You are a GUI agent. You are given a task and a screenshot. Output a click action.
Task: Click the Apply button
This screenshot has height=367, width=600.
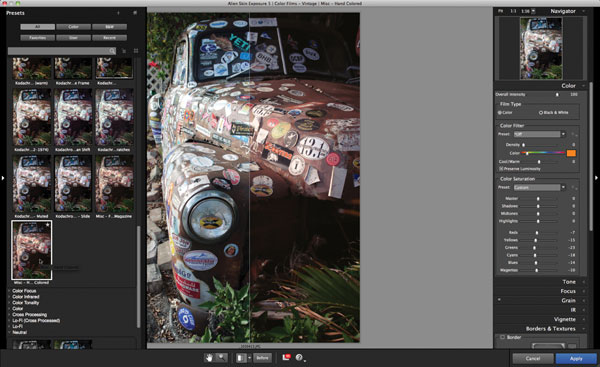[576, 359]
